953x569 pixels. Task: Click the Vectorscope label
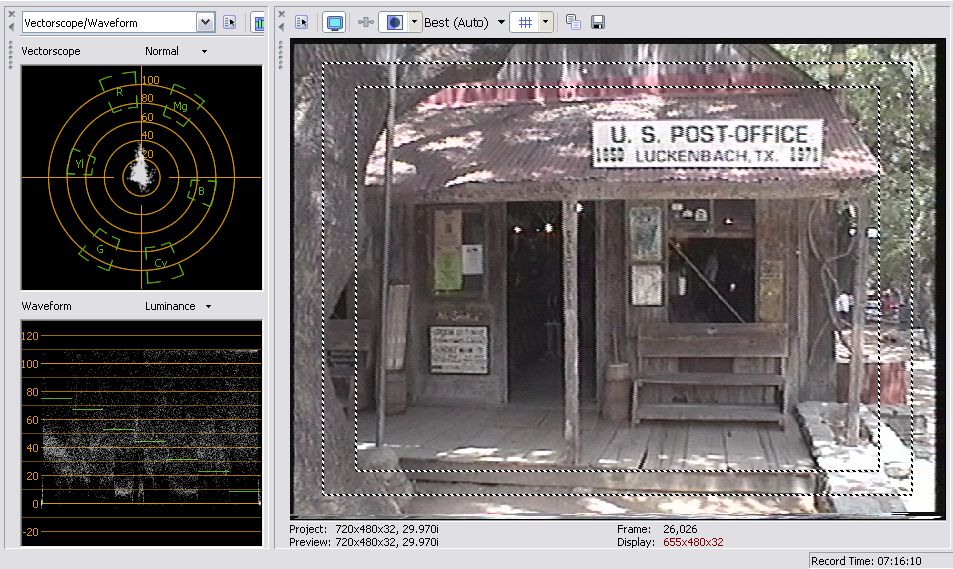(x=51, y=52)
